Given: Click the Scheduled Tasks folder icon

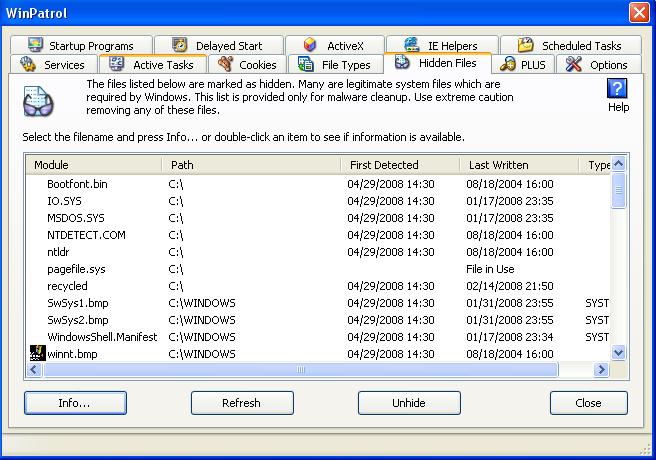Looking at the screenshot, I should coord(526,45).
